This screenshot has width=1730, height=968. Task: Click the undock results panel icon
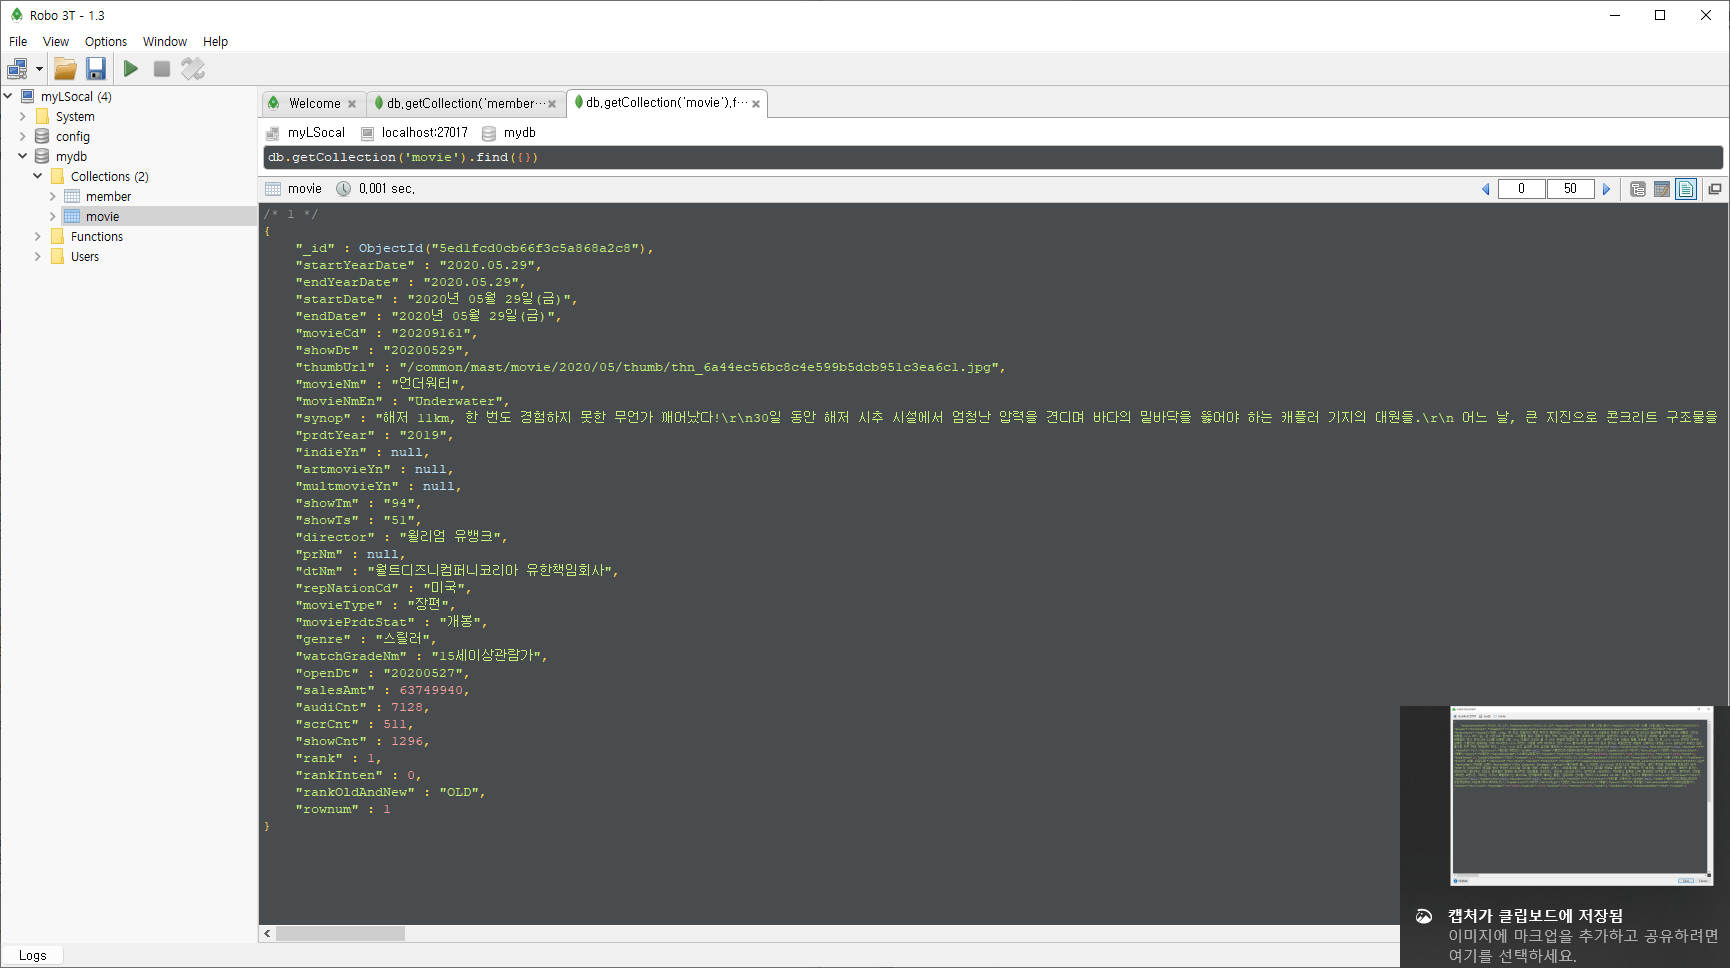tap(1715, 189)
